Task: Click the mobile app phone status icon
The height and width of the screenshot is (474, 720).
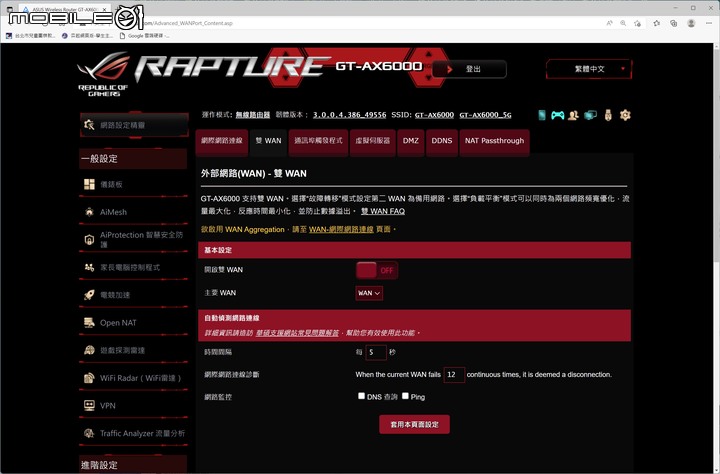Action: tap(542, 115)
